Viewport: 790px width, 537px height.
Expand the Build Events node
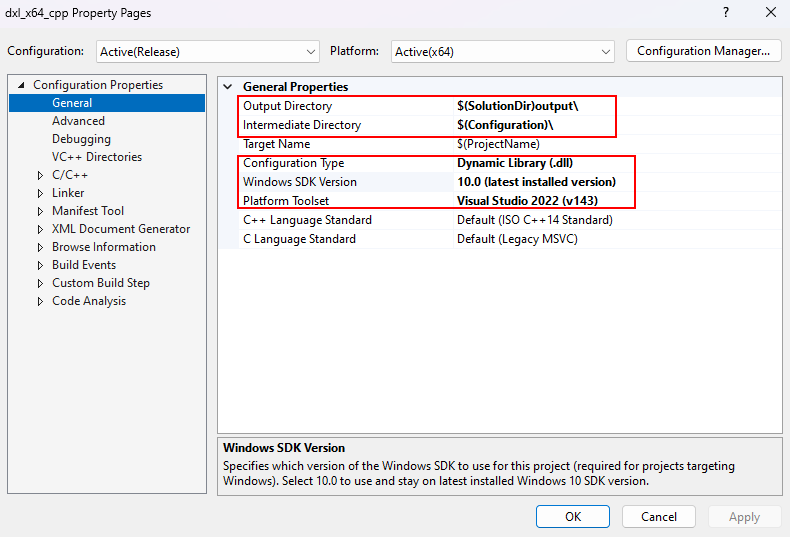40,265
